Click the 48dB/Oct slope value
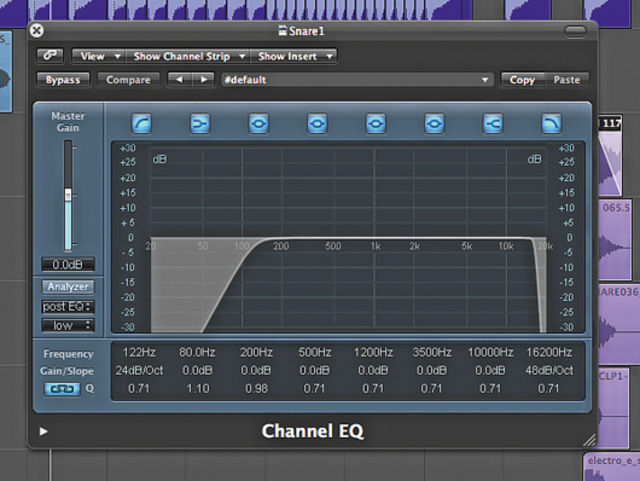The height and width of the screenshot is (481, 640). point(549,370)
